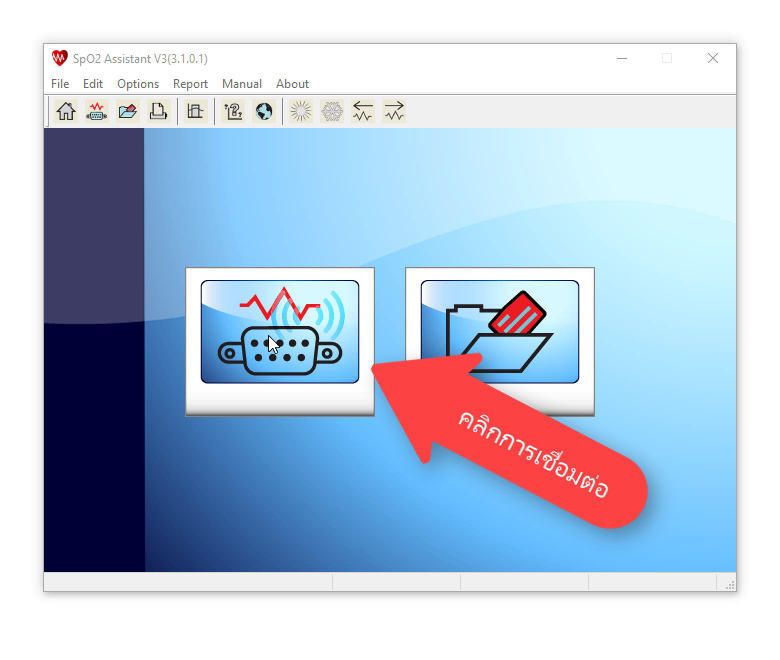Close the SpO2 Assistant window
Viewport: 780px width, 660px height.
(713, 58)
